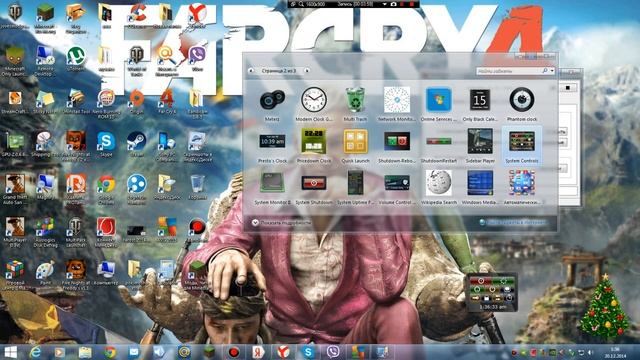Select the ShutdownRestart gadget

[439, 146]
